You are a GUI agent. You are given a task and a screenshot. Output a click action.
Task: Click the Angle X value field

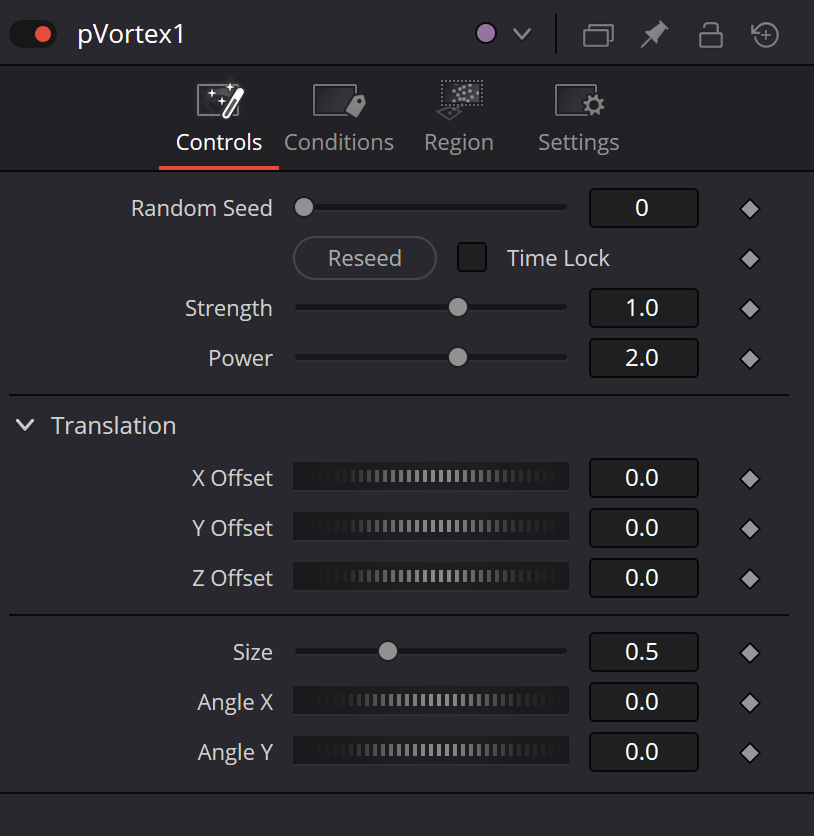point(643,702)
